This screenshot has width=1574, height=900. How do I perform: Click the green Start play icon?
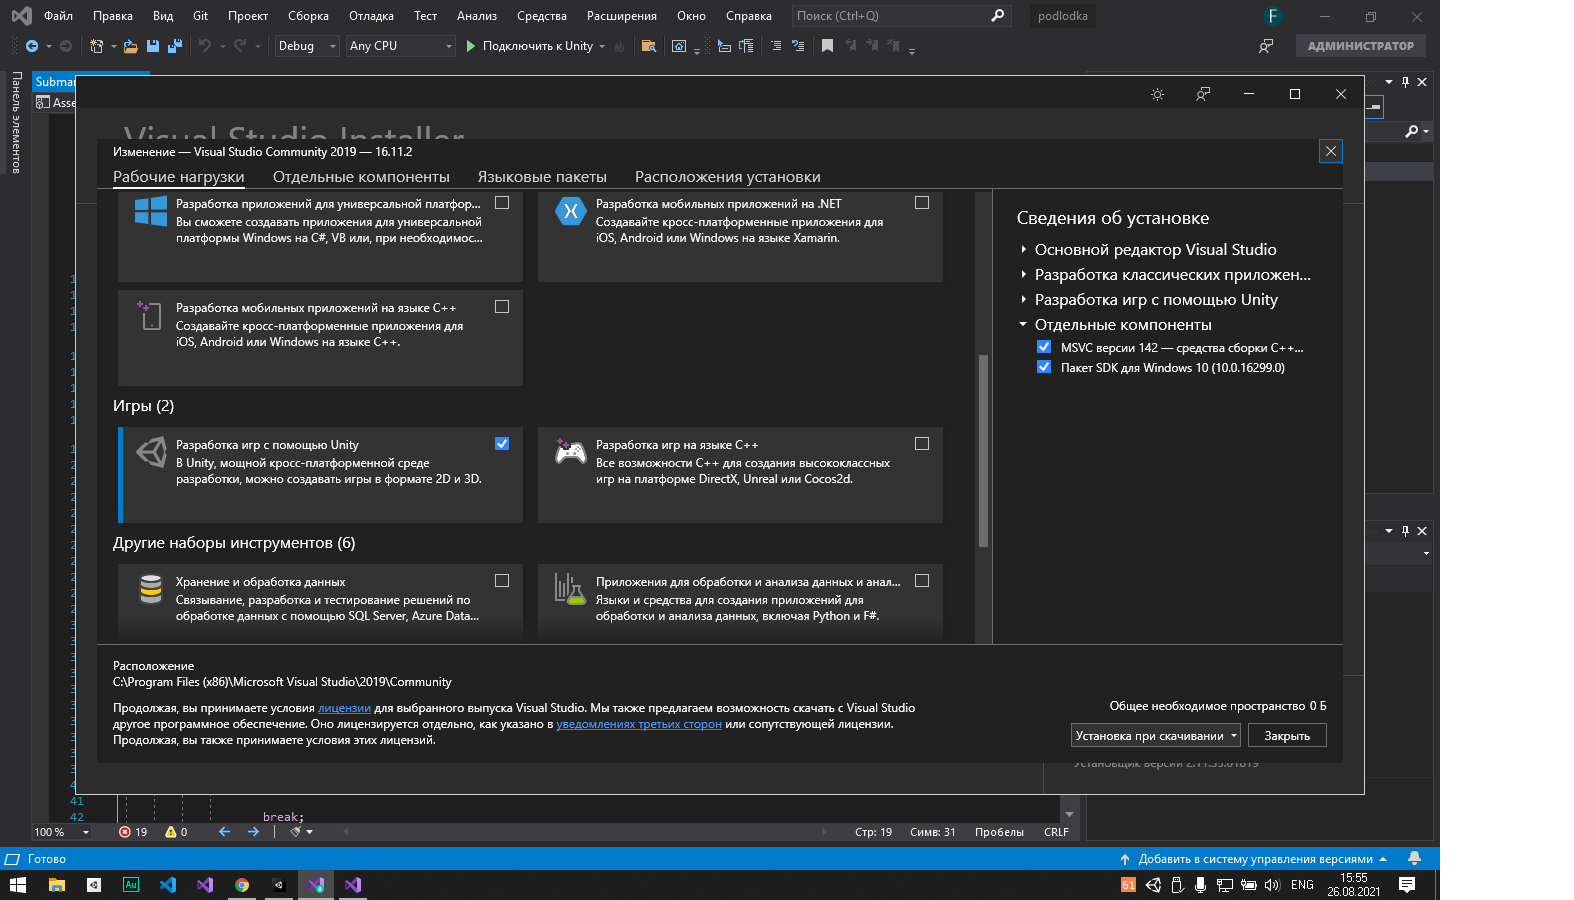tap(471, 46)
